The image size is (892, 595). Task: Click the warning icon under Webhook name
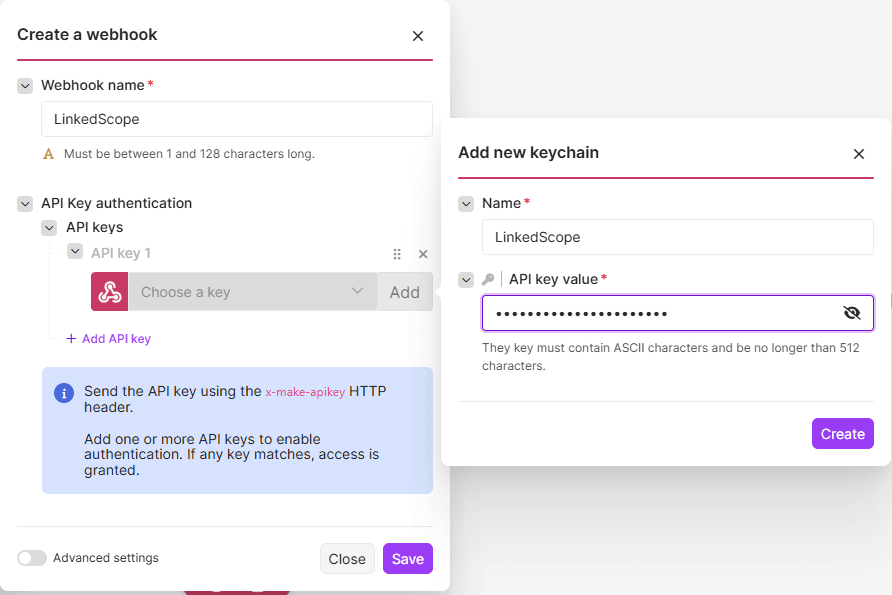point(49,154)
